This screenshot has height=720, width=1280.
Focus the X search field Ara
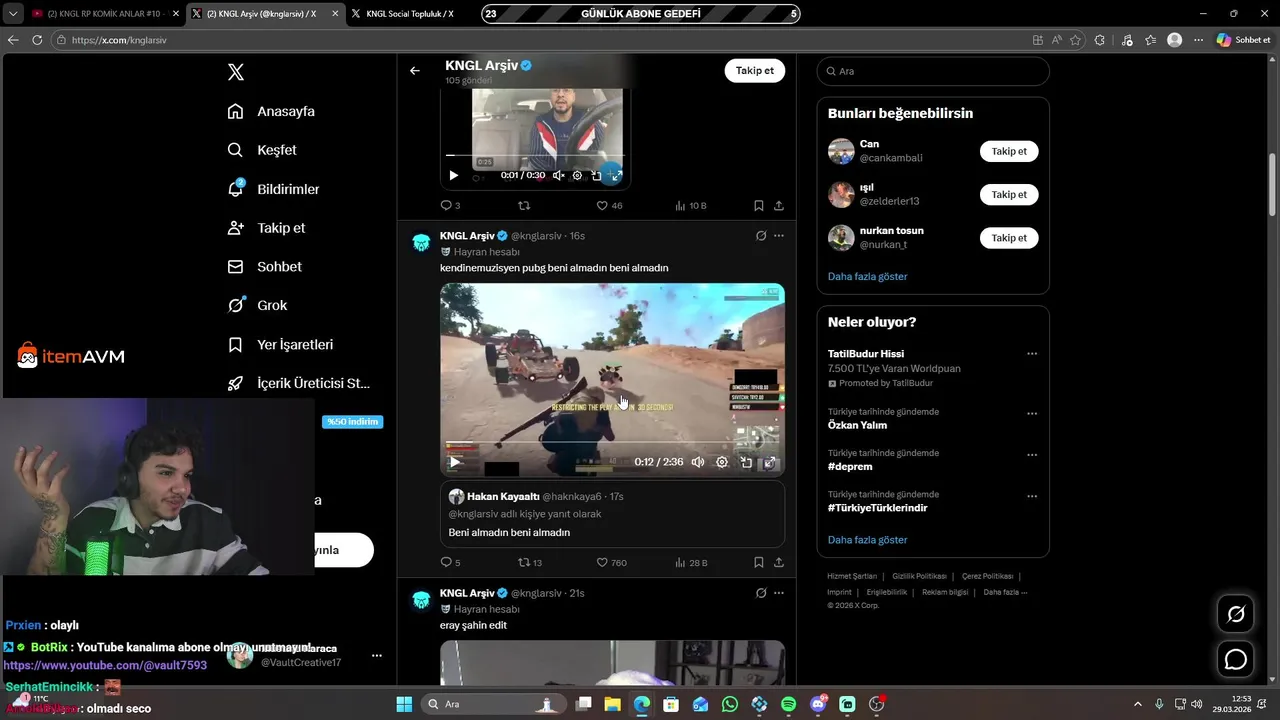pos(933,71)
